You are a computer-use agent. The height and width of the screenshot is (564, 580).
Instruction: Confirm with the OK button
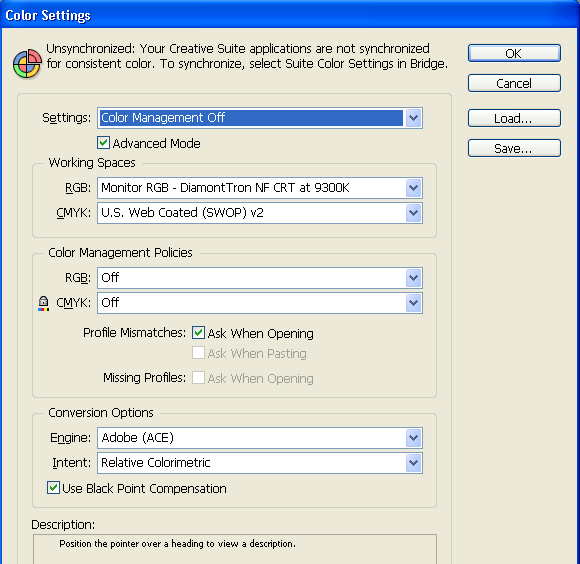[x=514, y=53]
